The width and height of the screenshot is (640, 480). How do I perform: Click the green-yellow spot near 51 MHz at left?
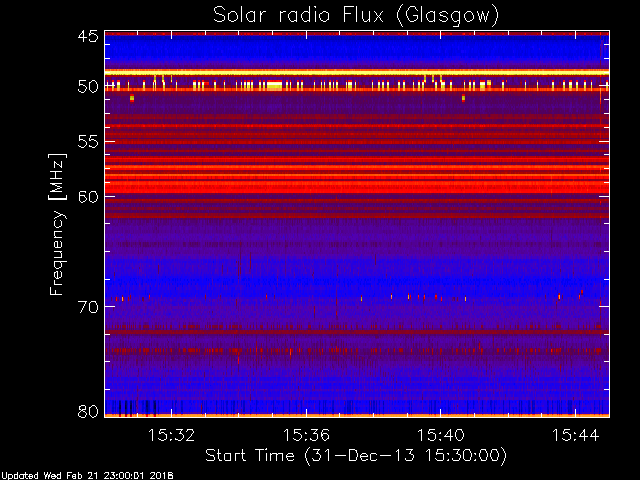pos(132,98)
